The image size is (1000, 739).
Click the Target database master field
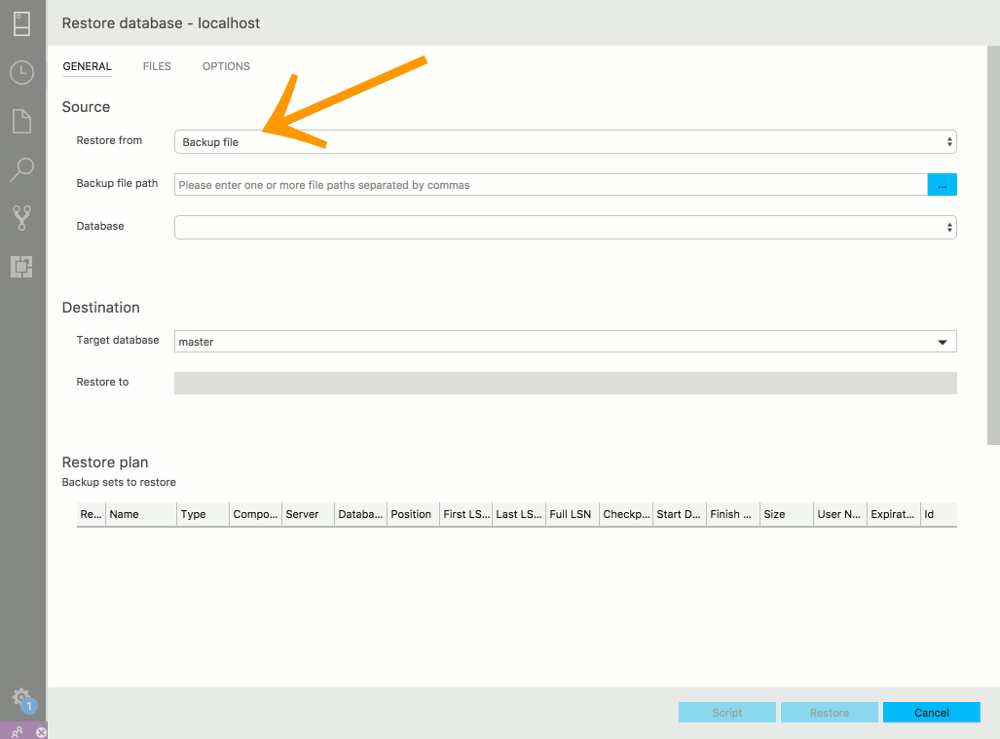[565, 342]
